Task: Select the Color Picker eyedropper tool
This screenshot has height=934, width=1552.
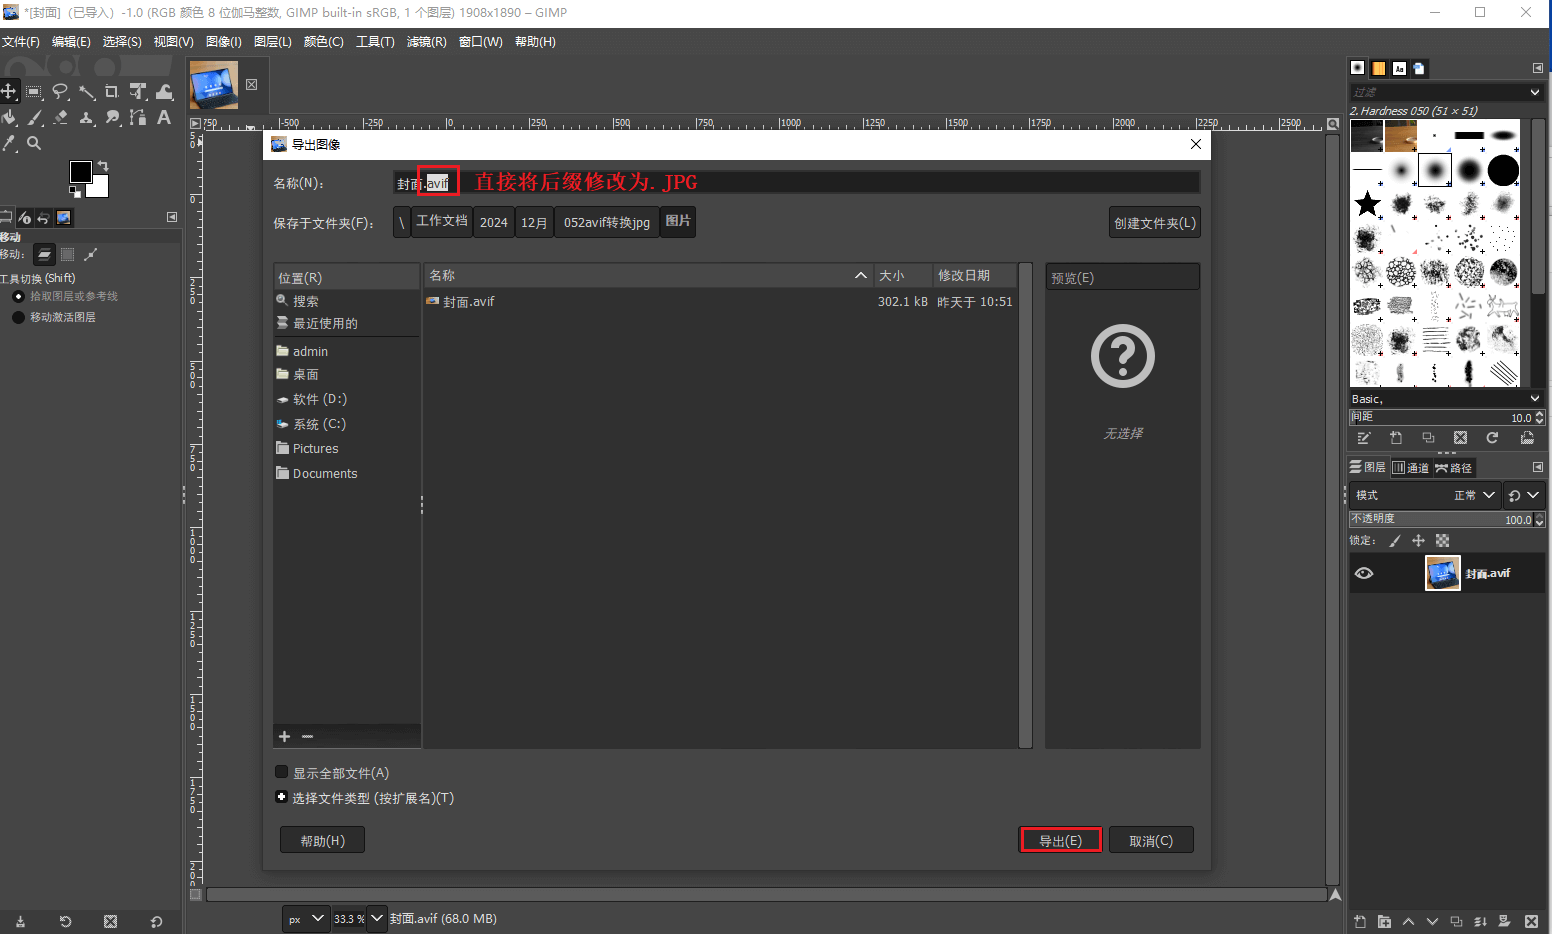Action: (x=9, y=143)
